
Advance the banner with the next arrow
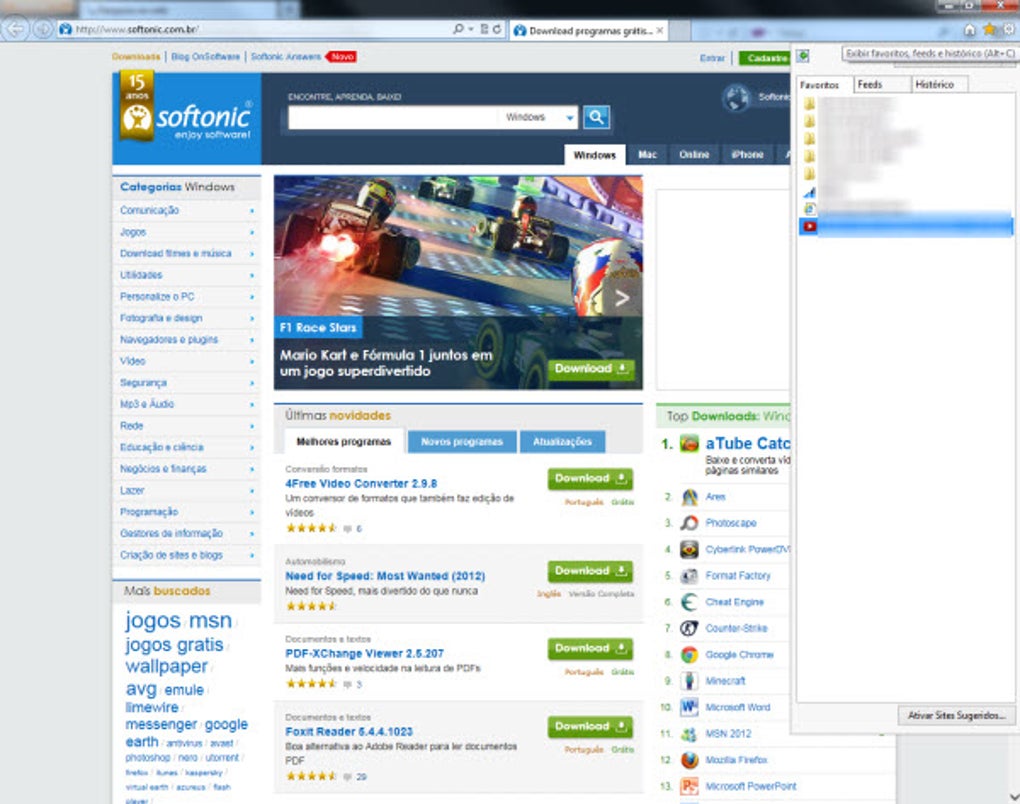coord(622,298)
